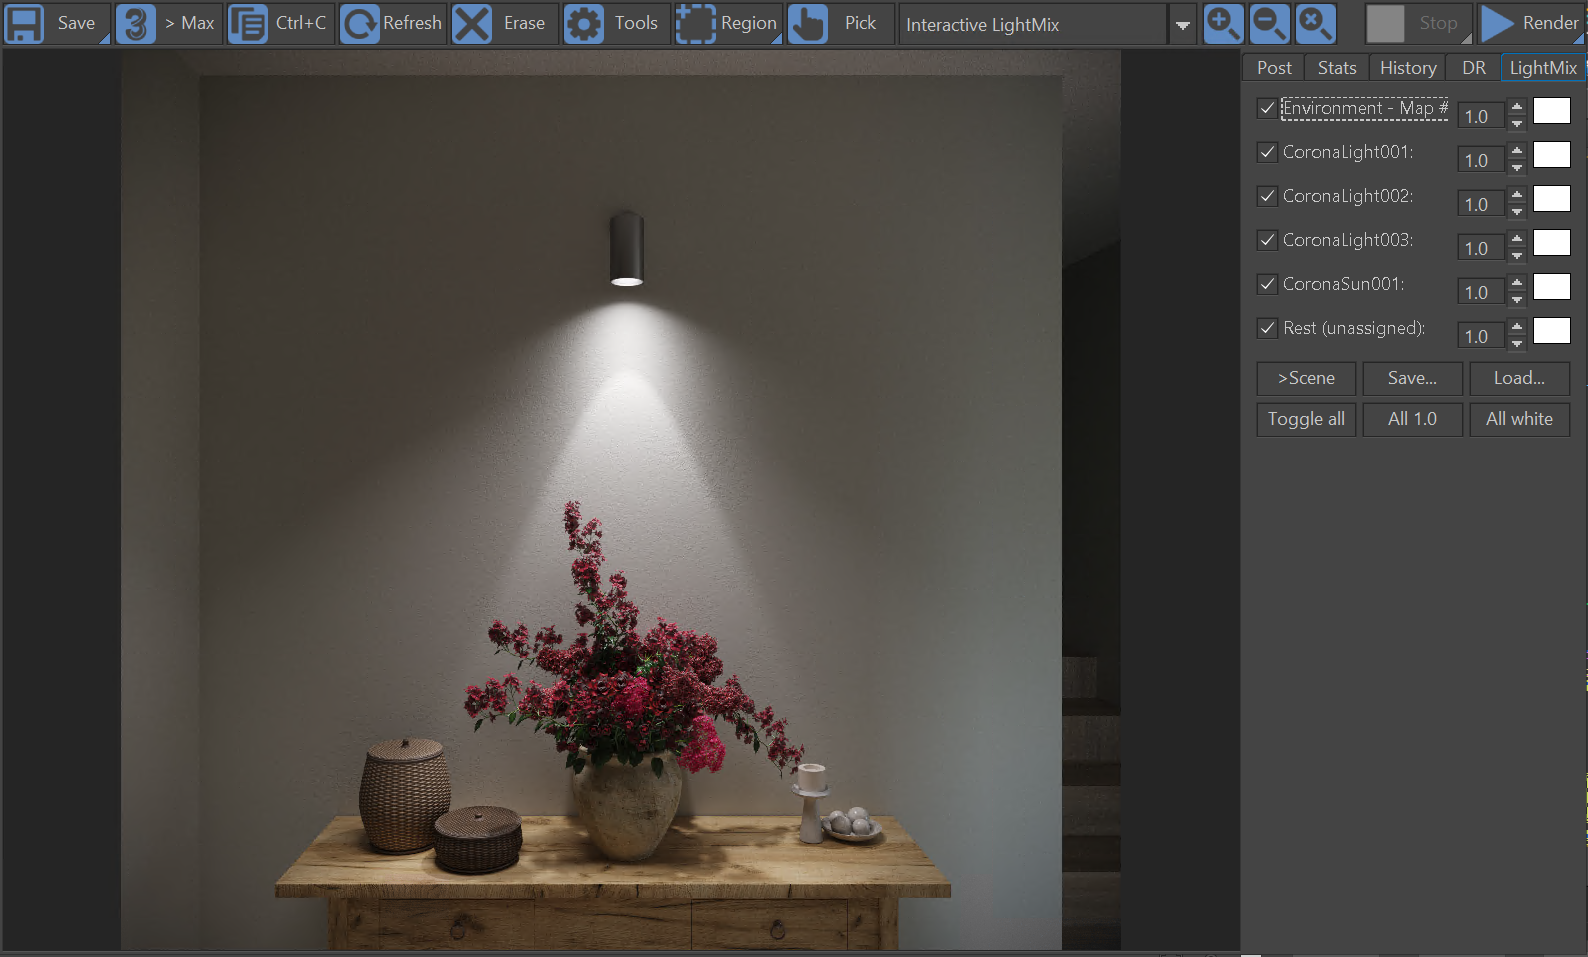Viewport: 1588px width, 957px height.
Task: Decrease Rest (unassigned) intensity down arrow
Action: tap(1517, 344)
